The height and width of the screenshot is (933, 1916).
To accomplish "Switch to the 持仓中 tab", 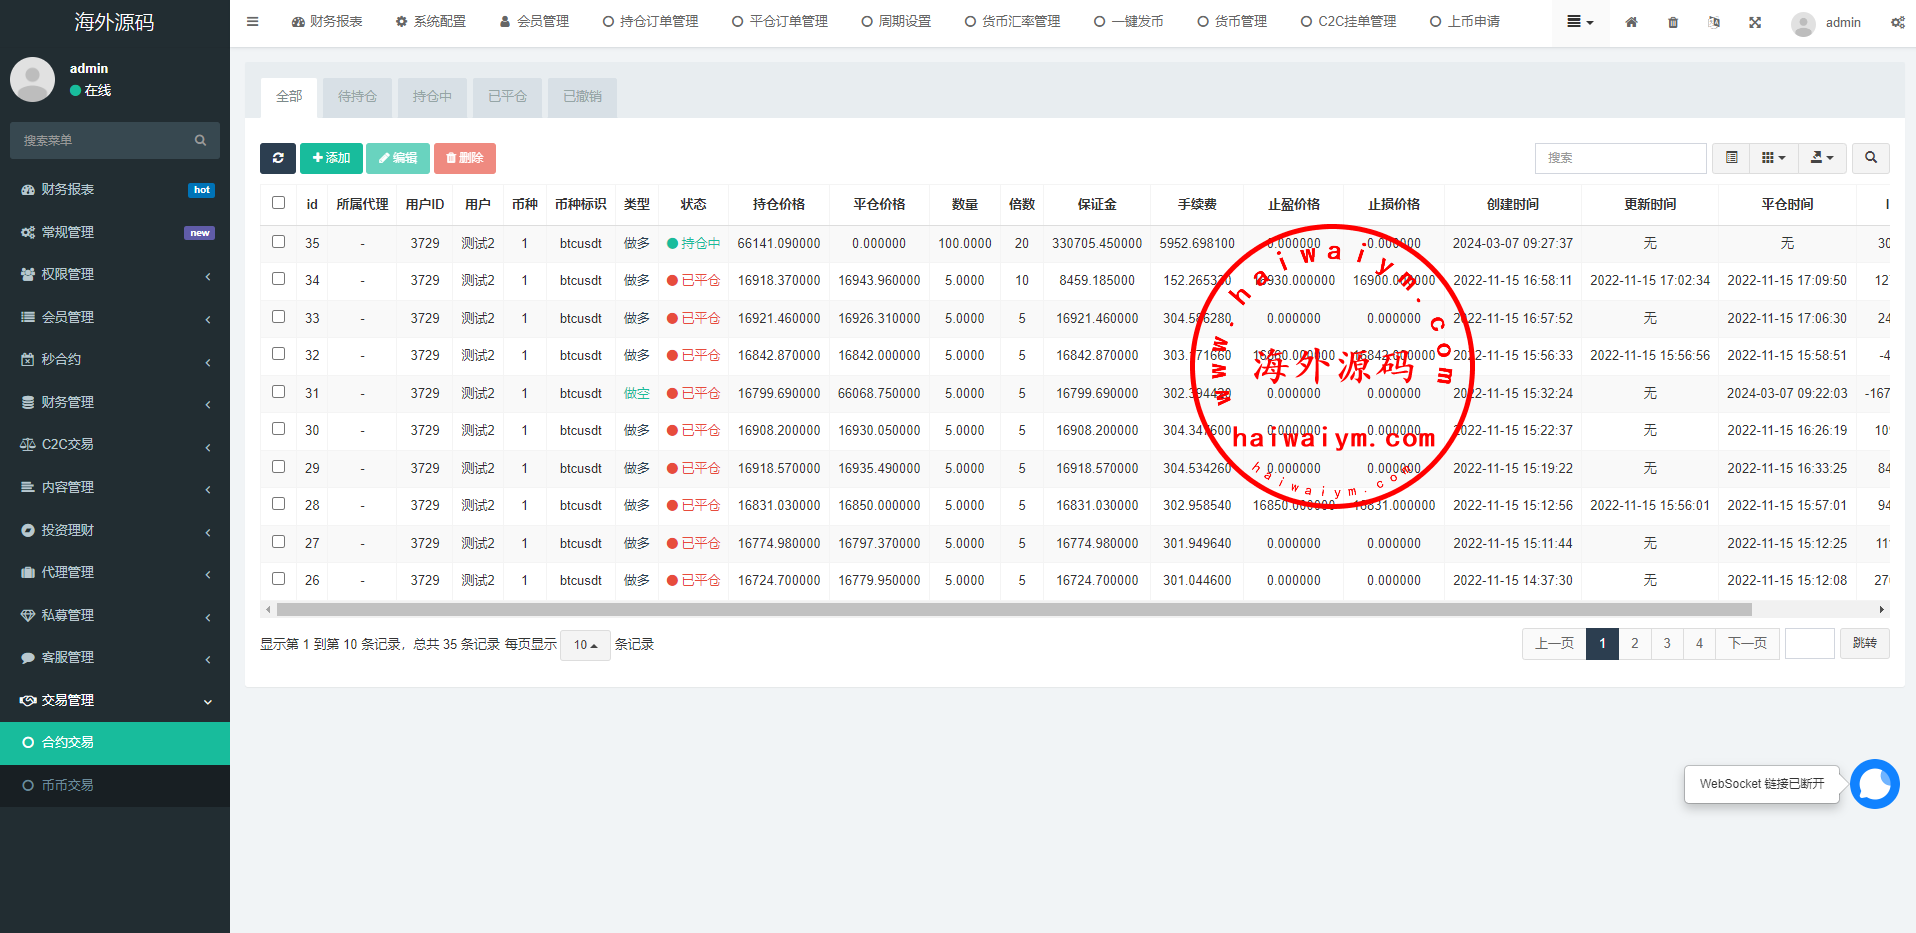I will [x=432, y=97].
